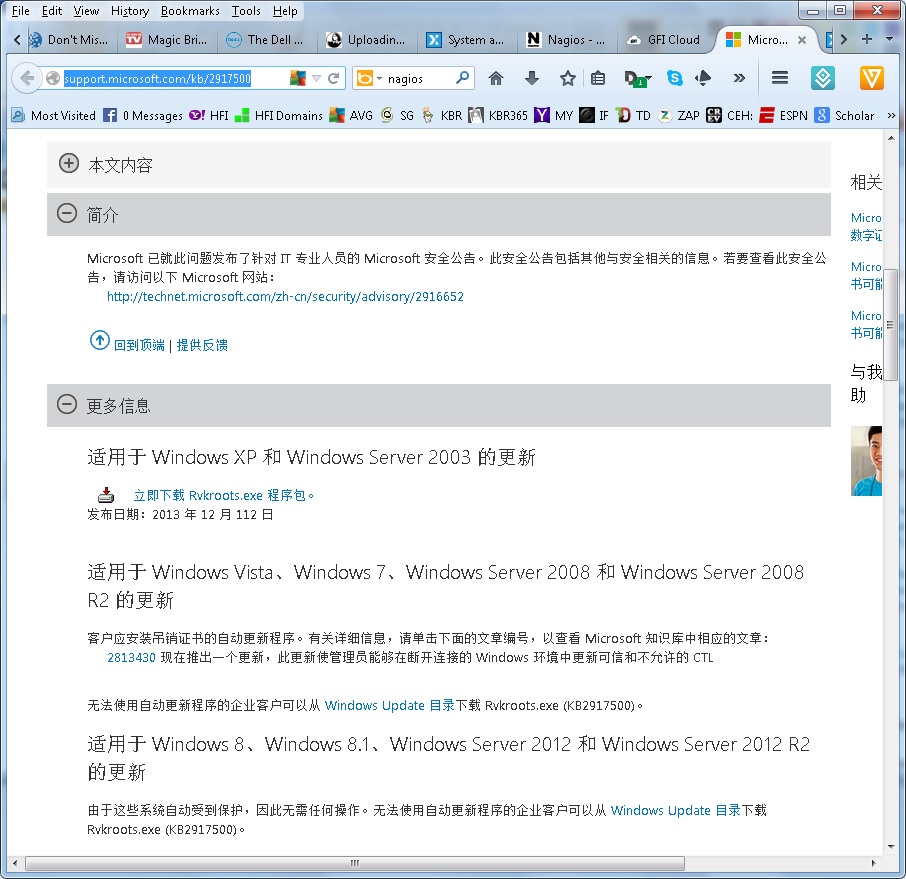Switch to the Nagios tab
This screenshot has width=906, height=879.
(565, 40)
